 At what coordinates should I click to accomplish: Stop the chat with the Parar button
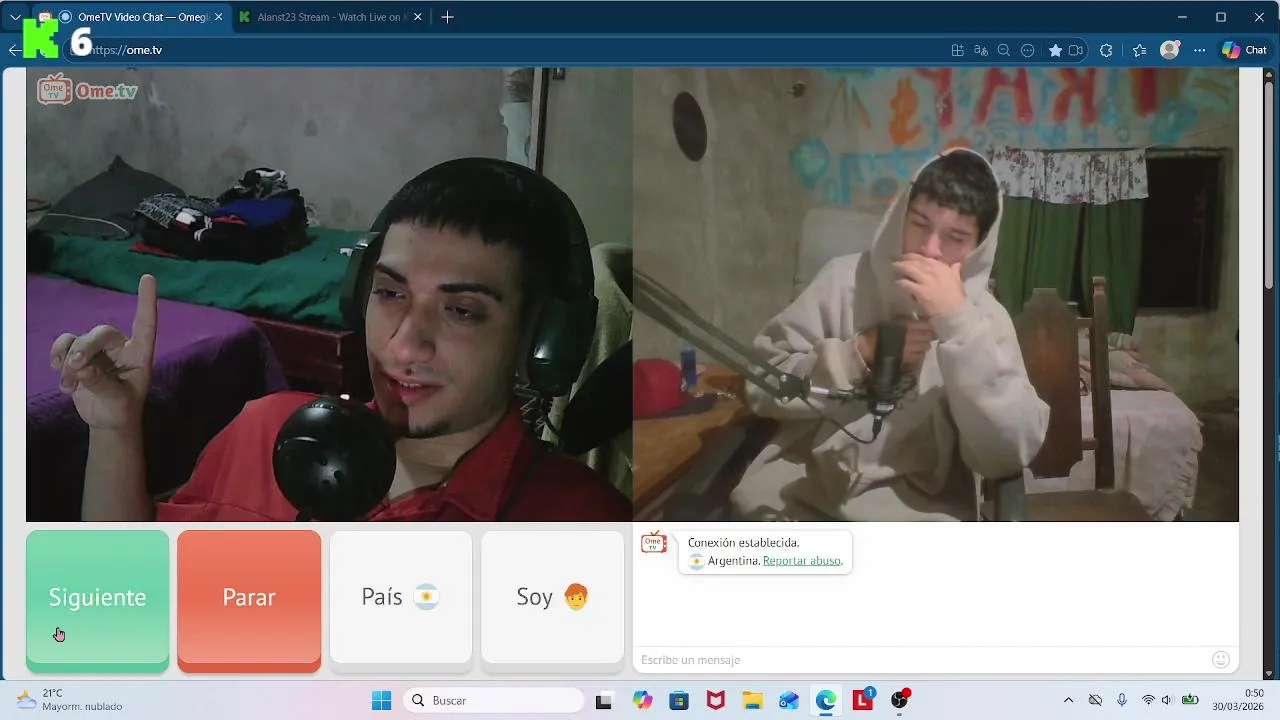pos(249,597)
